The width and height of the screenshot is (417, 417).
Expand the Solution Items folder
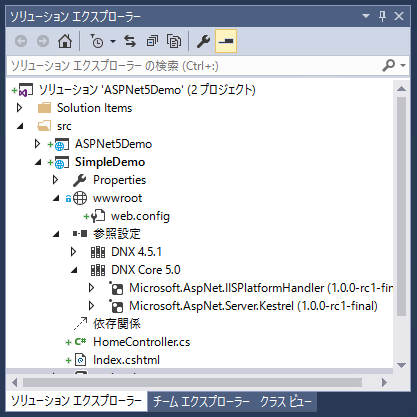(20, 108)
